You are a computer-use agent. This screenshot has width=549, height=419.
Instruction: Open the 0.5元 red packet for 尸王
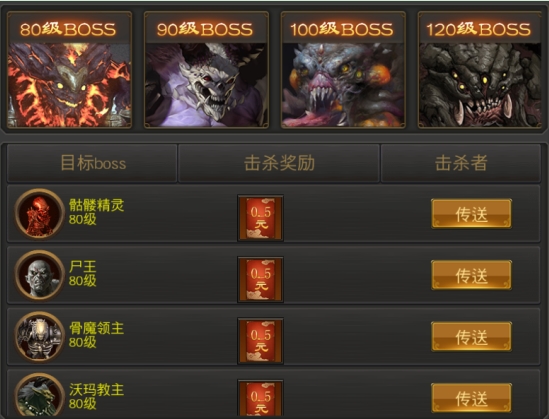260,279
